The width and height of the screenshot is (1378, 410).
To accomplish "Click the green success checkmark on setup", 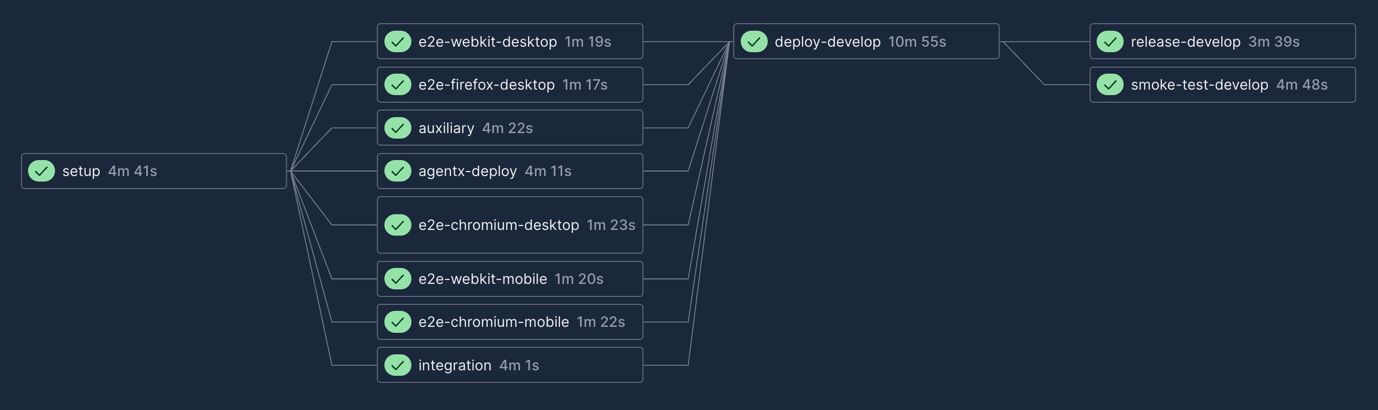I will (x=41, y=171).
